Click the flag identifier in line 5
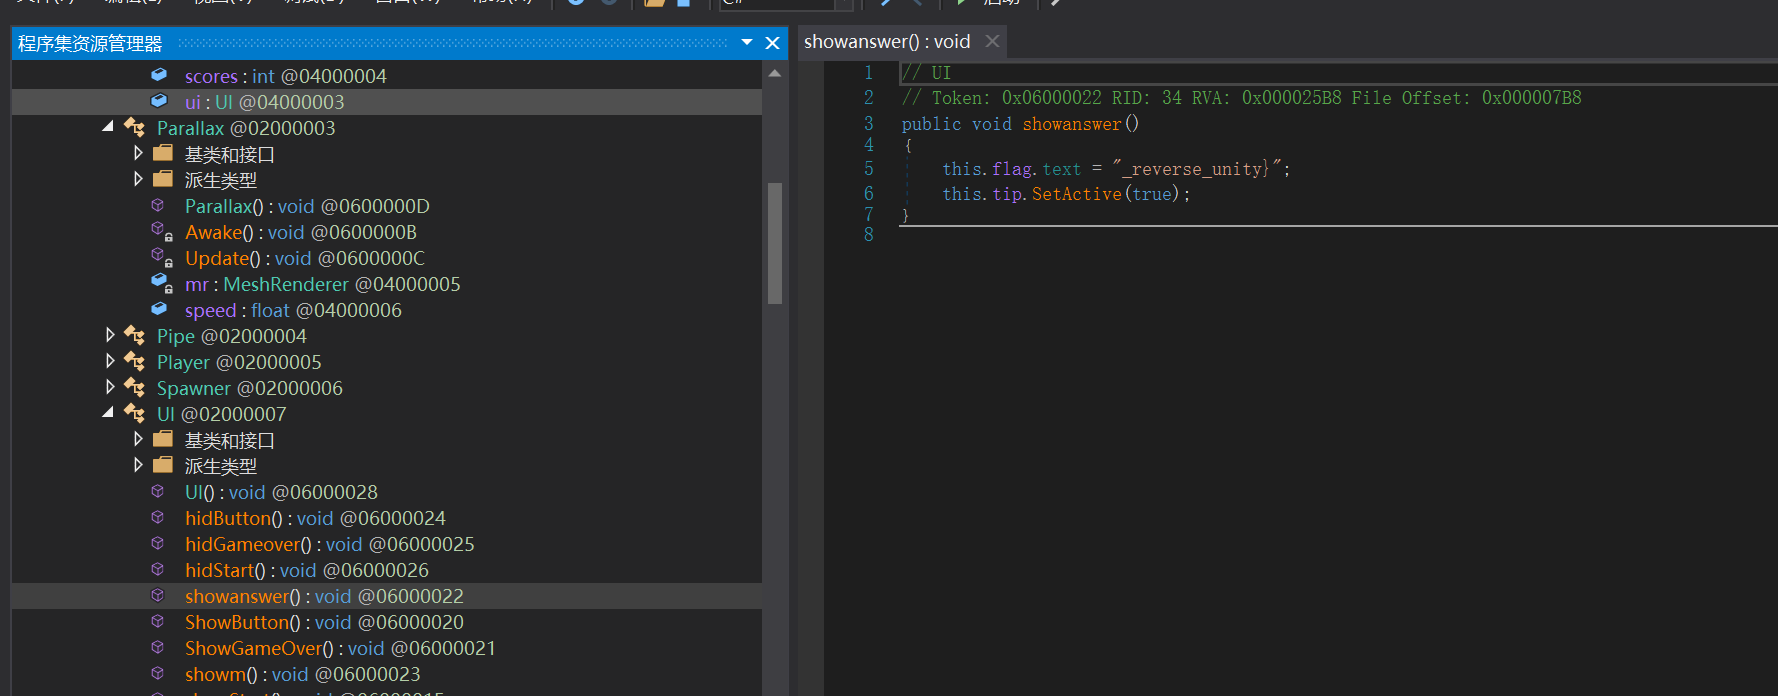 coord(1012,169)
